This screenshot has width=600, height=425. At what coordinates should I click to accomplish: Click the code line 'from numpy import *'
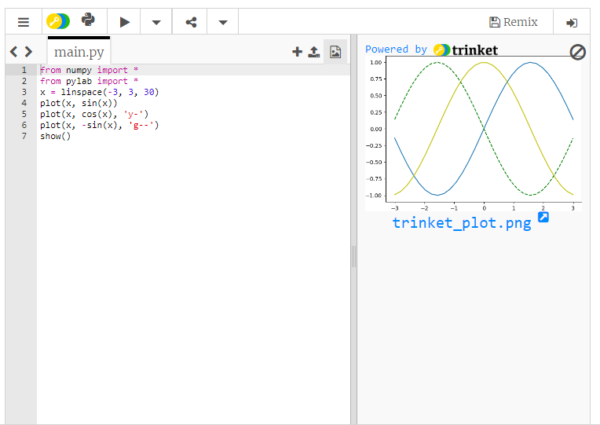tap(89, 70)
